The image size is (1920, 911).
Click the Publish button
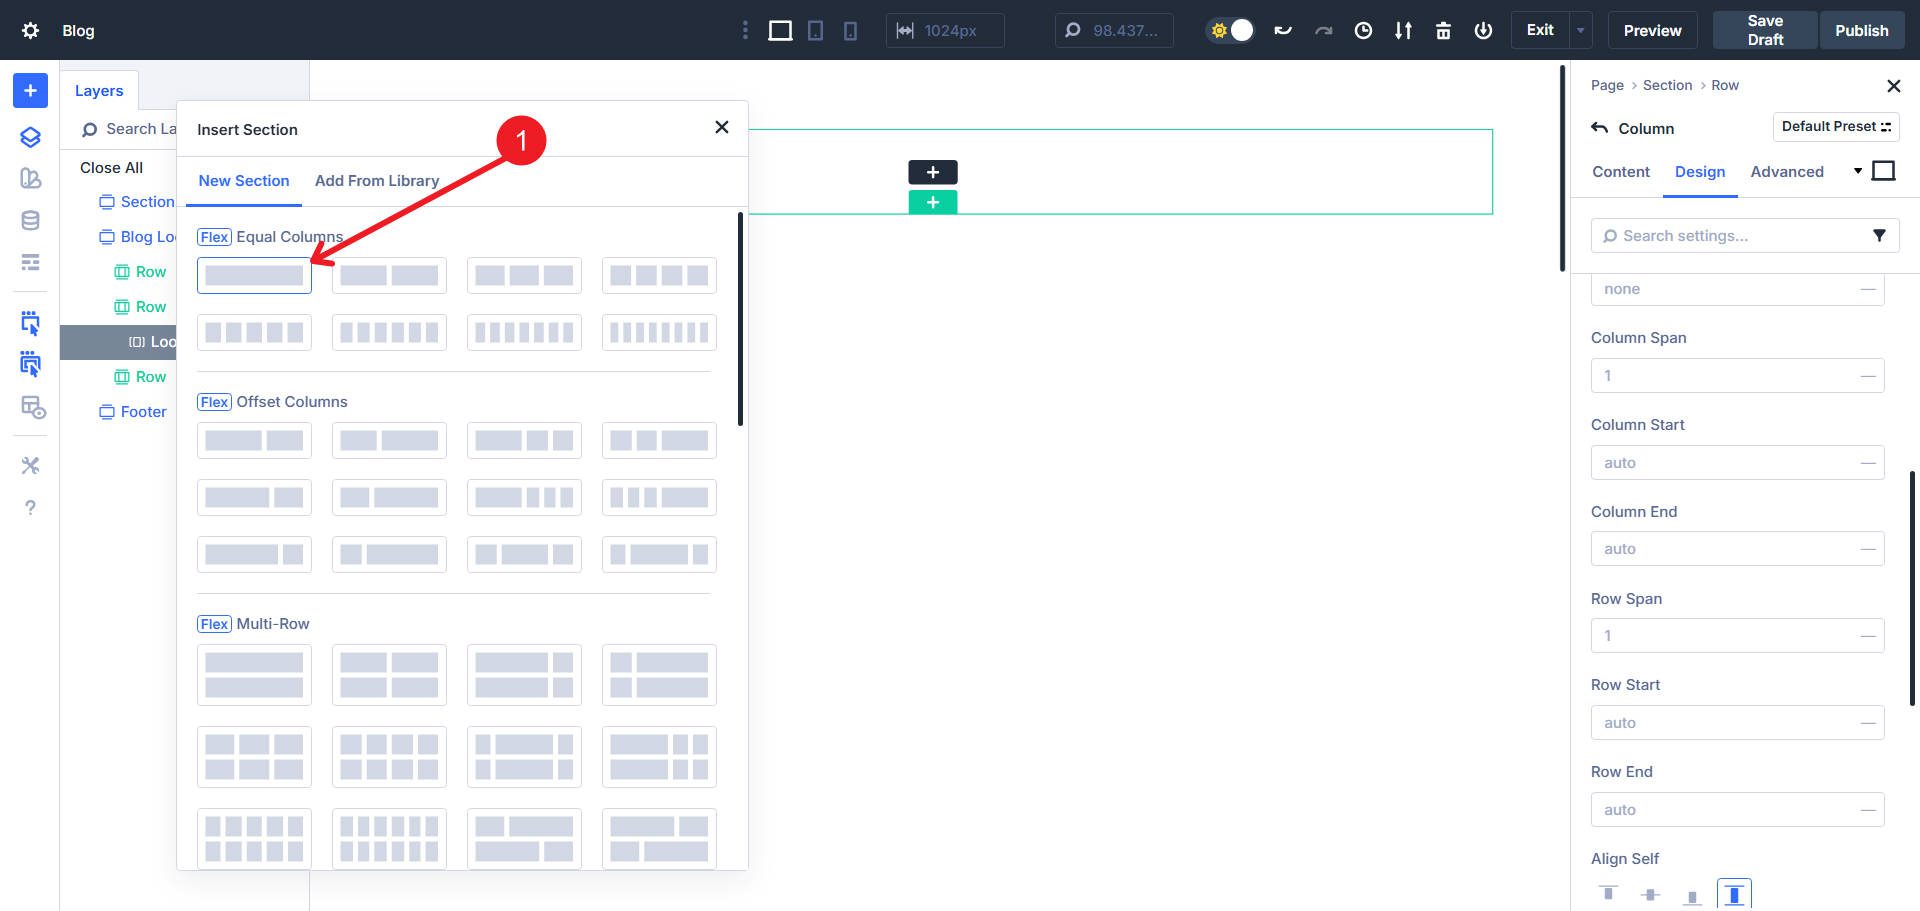[x=1861, y=30]
